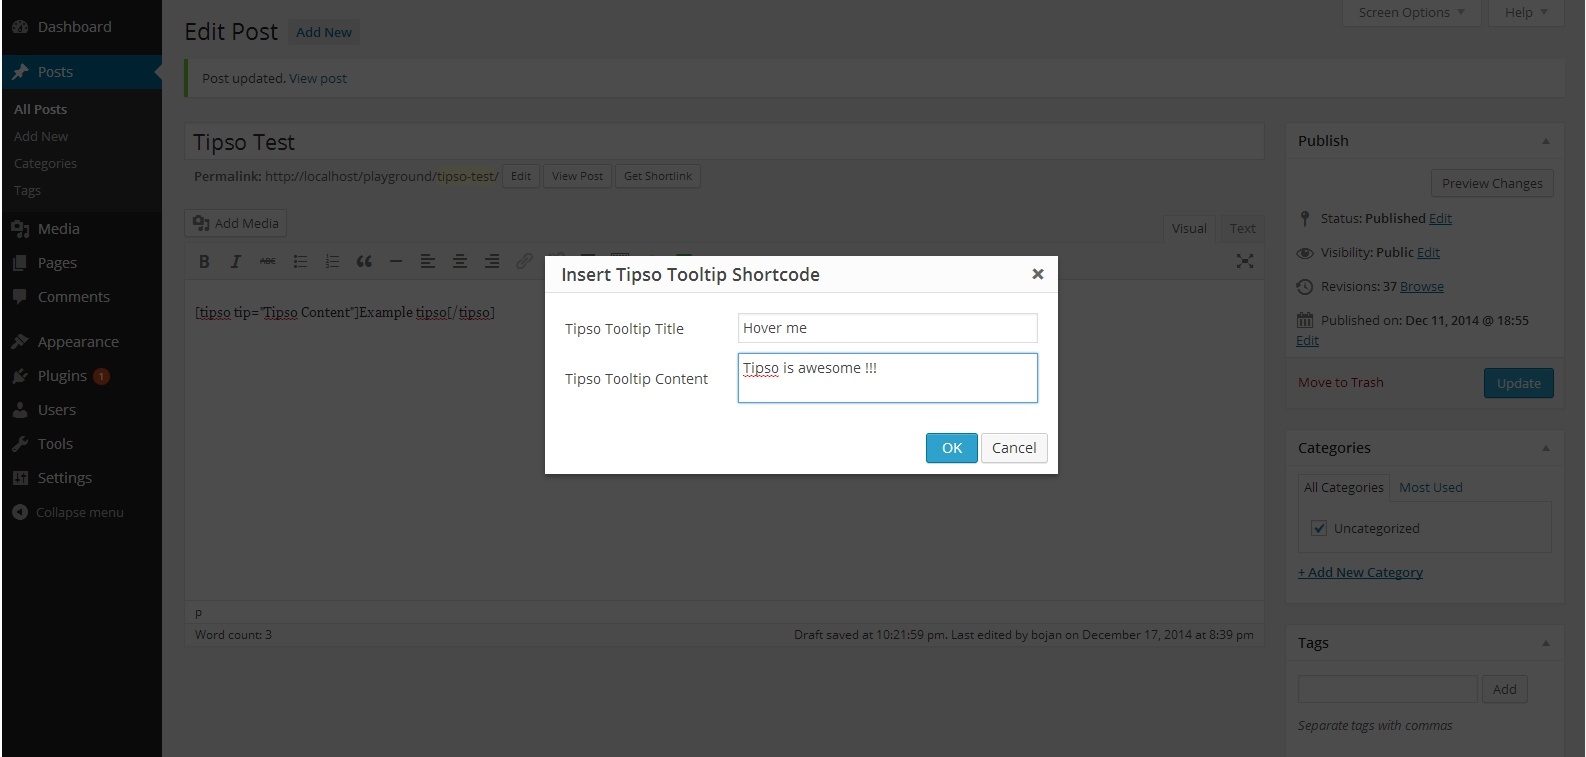Click the Plugins update count badge

(101, 376)
